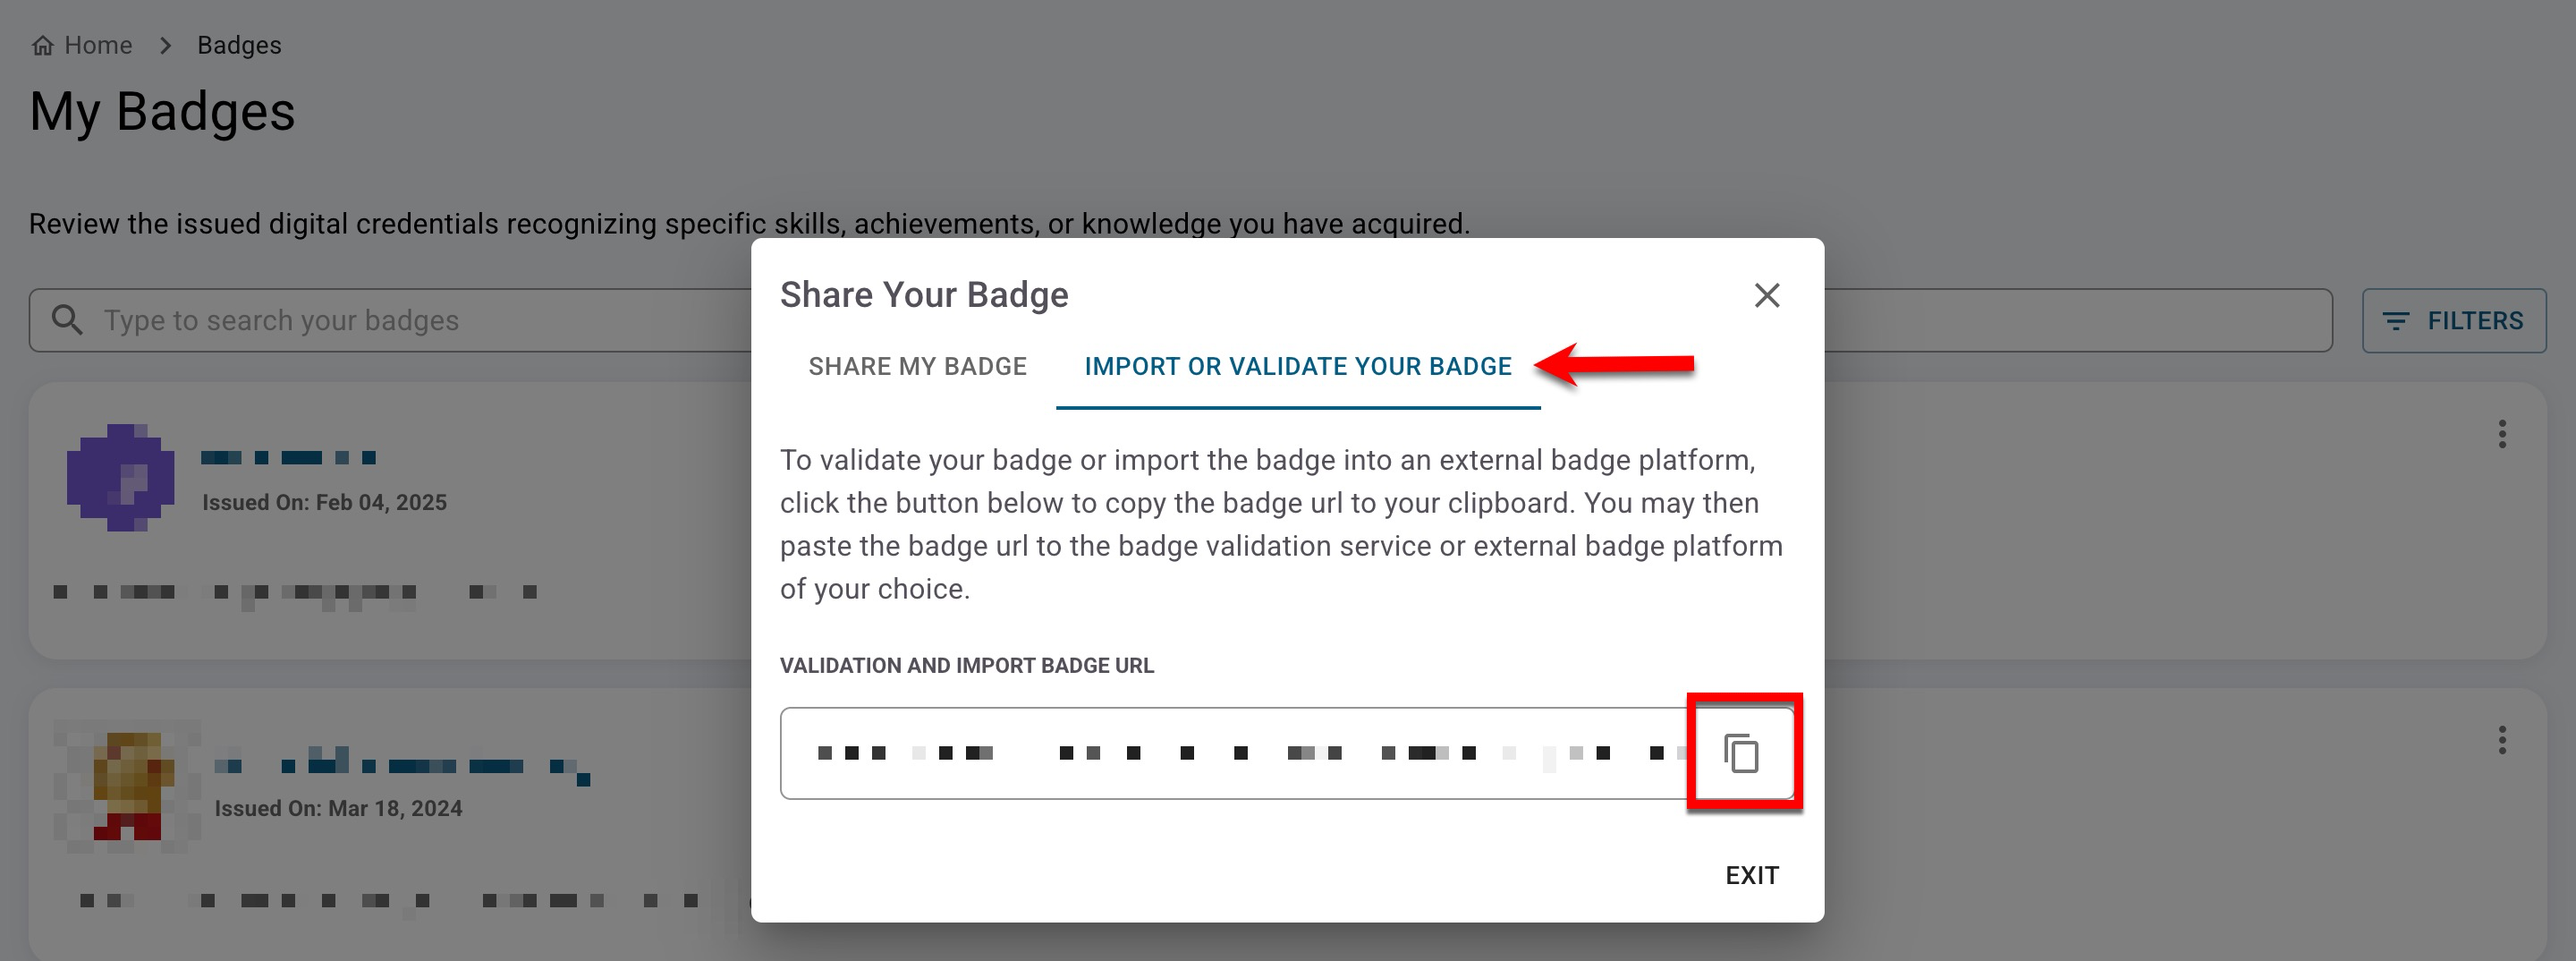
Task: Open title of badge issued Mar 18, 2024
Action: [x=400, y=767]
